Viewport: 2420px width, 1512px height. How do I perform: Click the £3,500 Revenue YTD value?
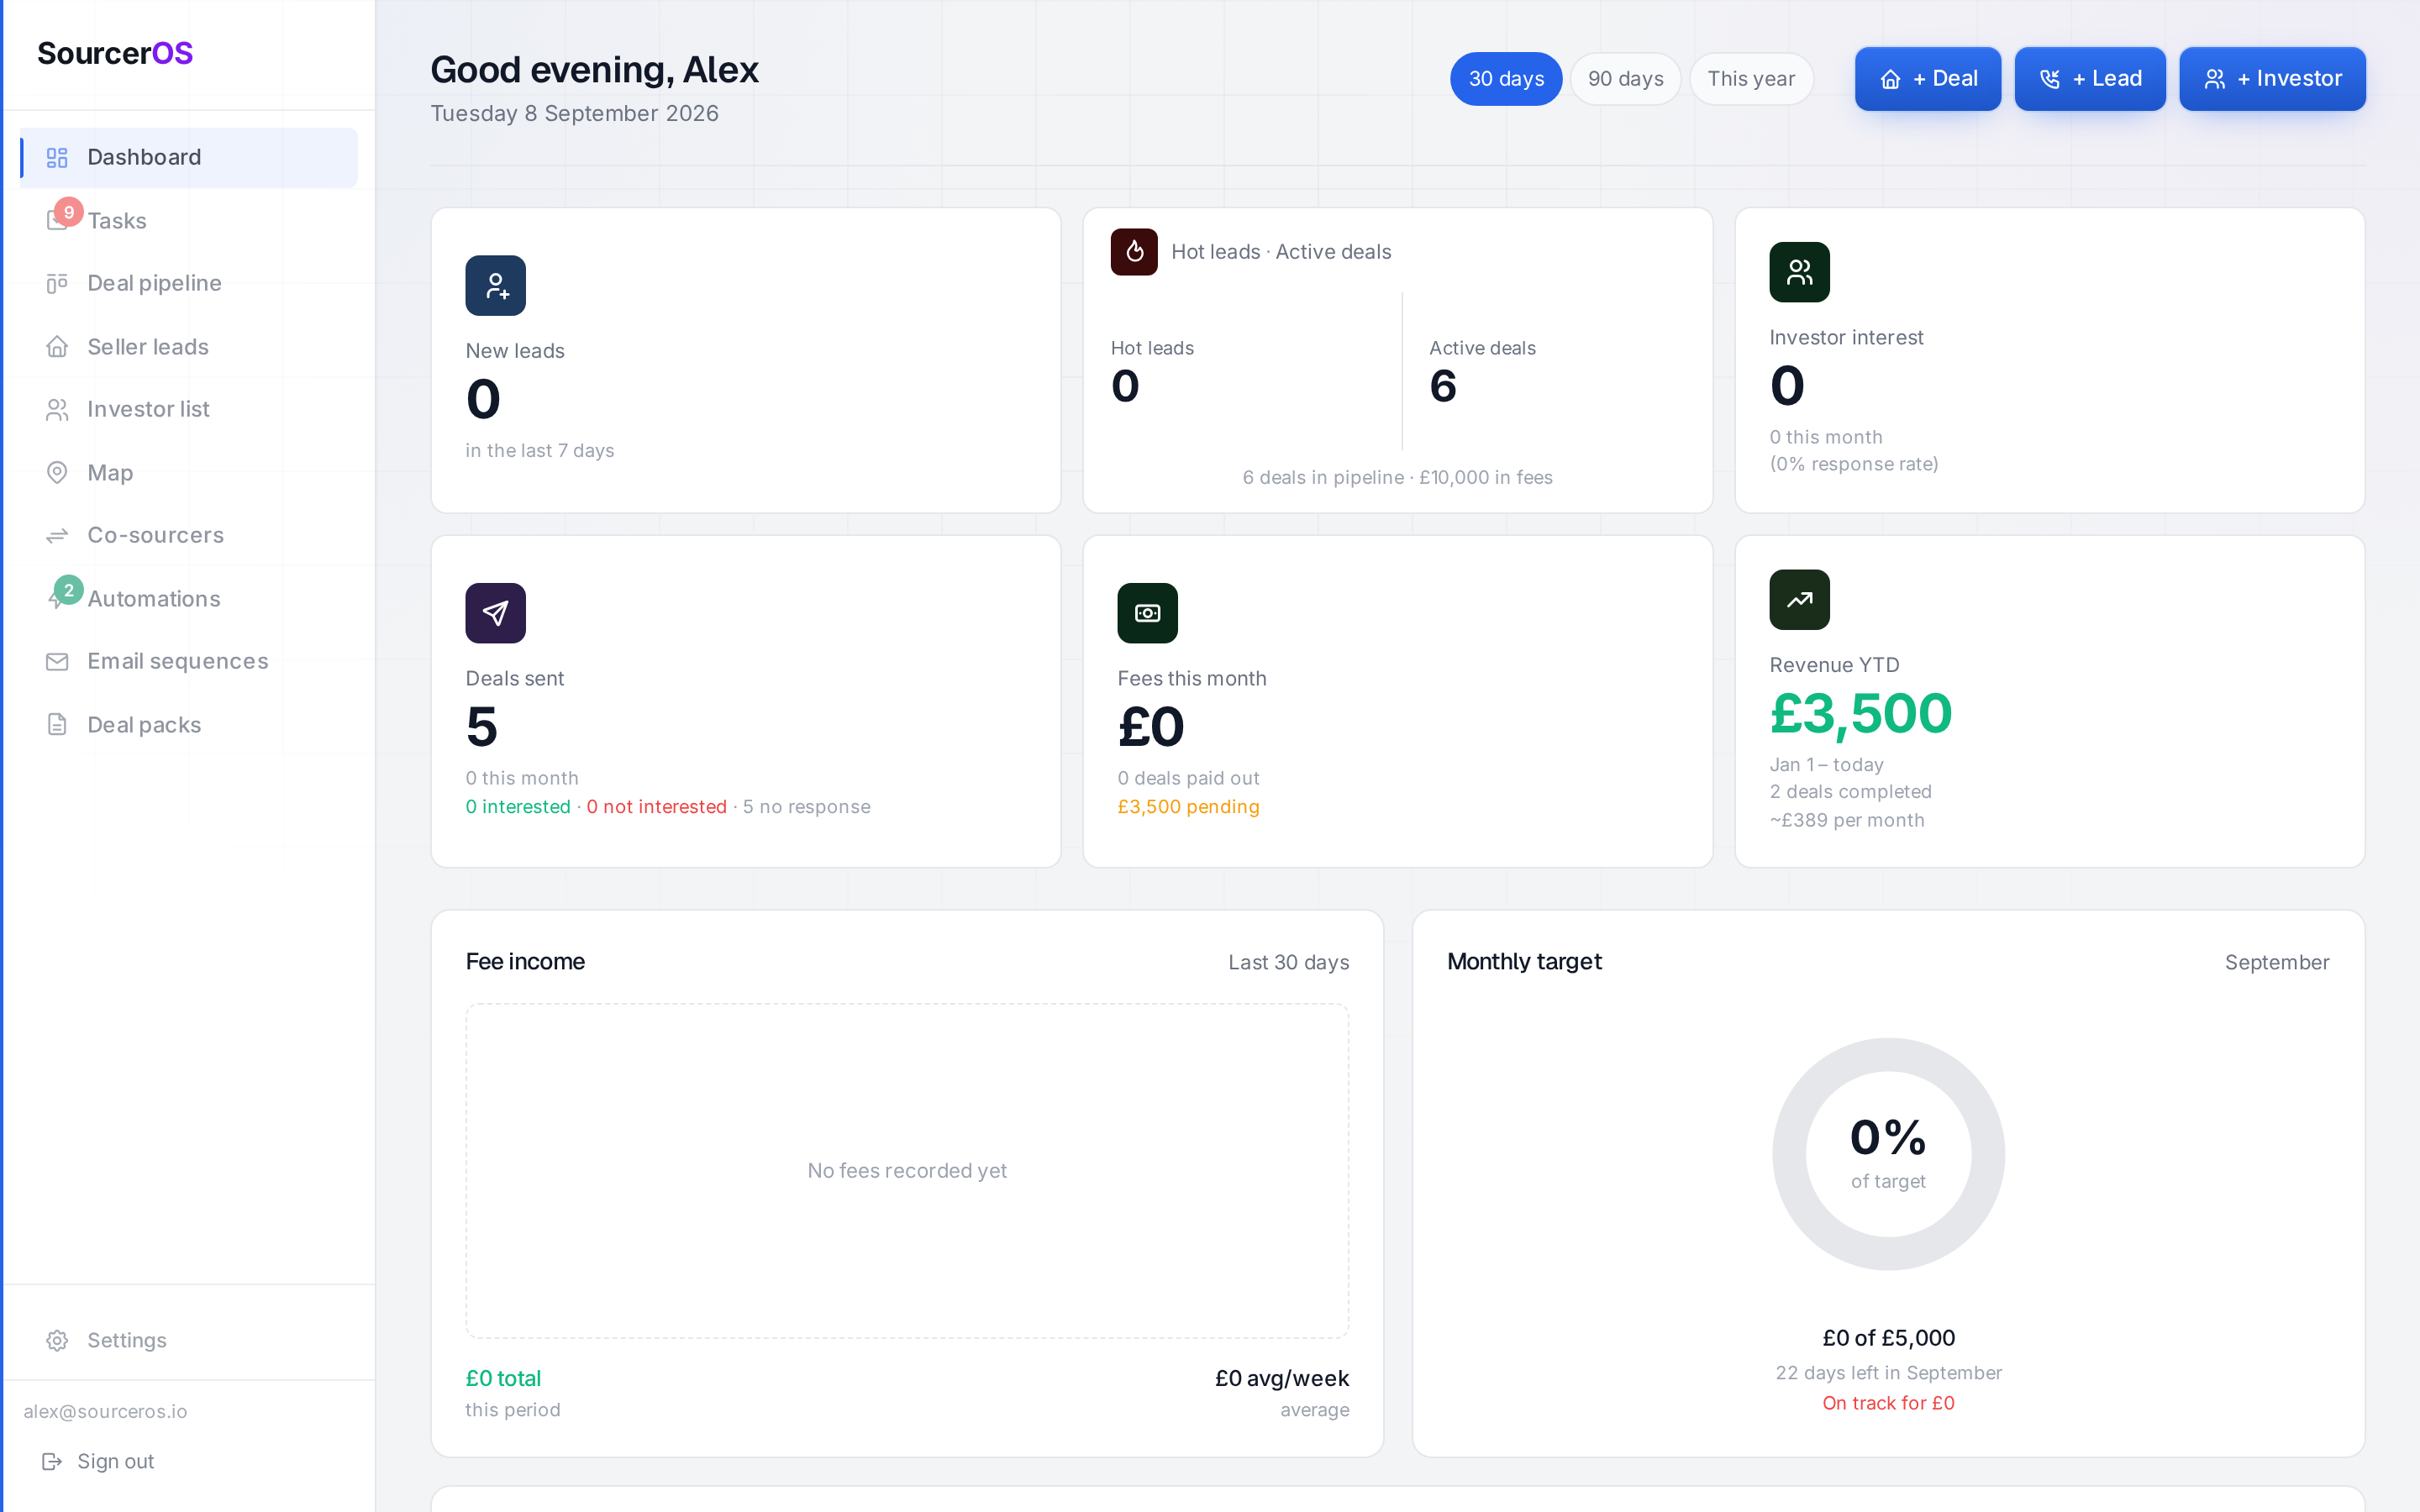(x=1860, y=714)
